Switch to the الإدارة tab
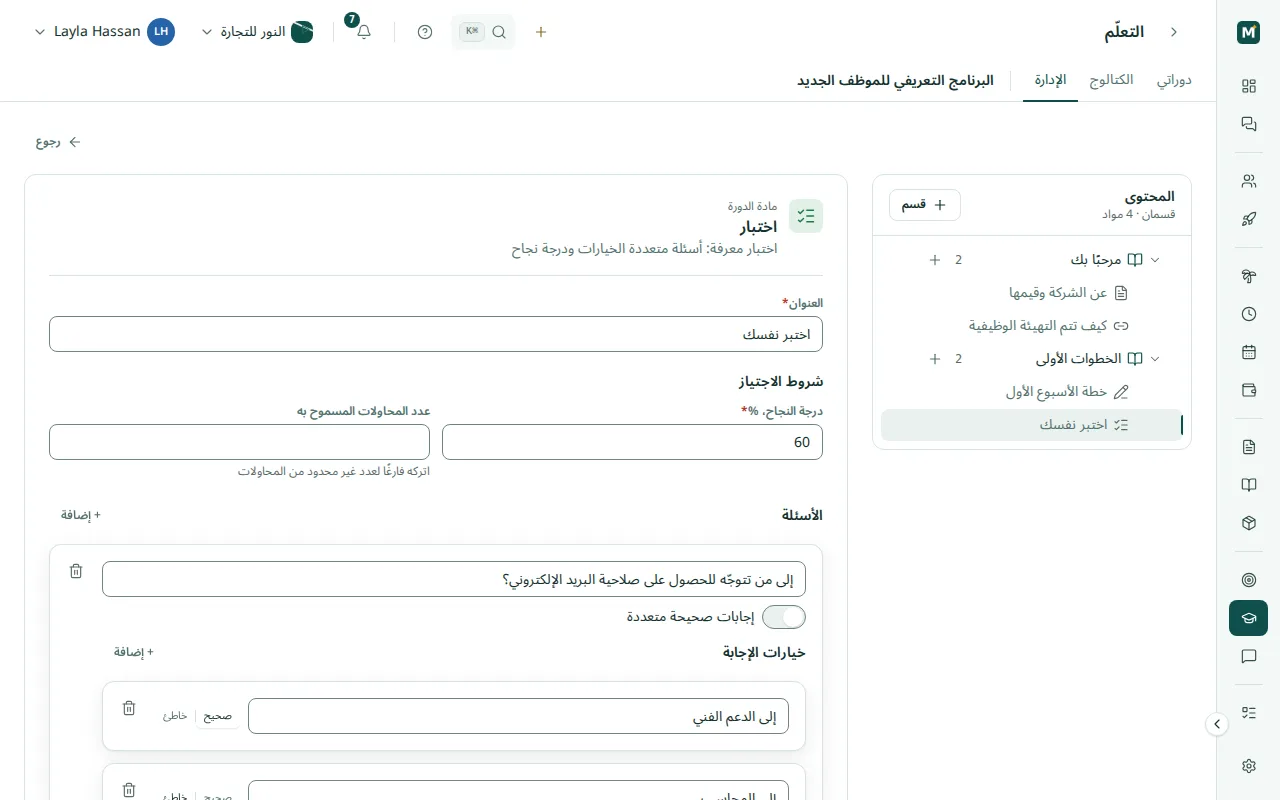The width and height of the screenshot is (1280, 800). 1050,80
